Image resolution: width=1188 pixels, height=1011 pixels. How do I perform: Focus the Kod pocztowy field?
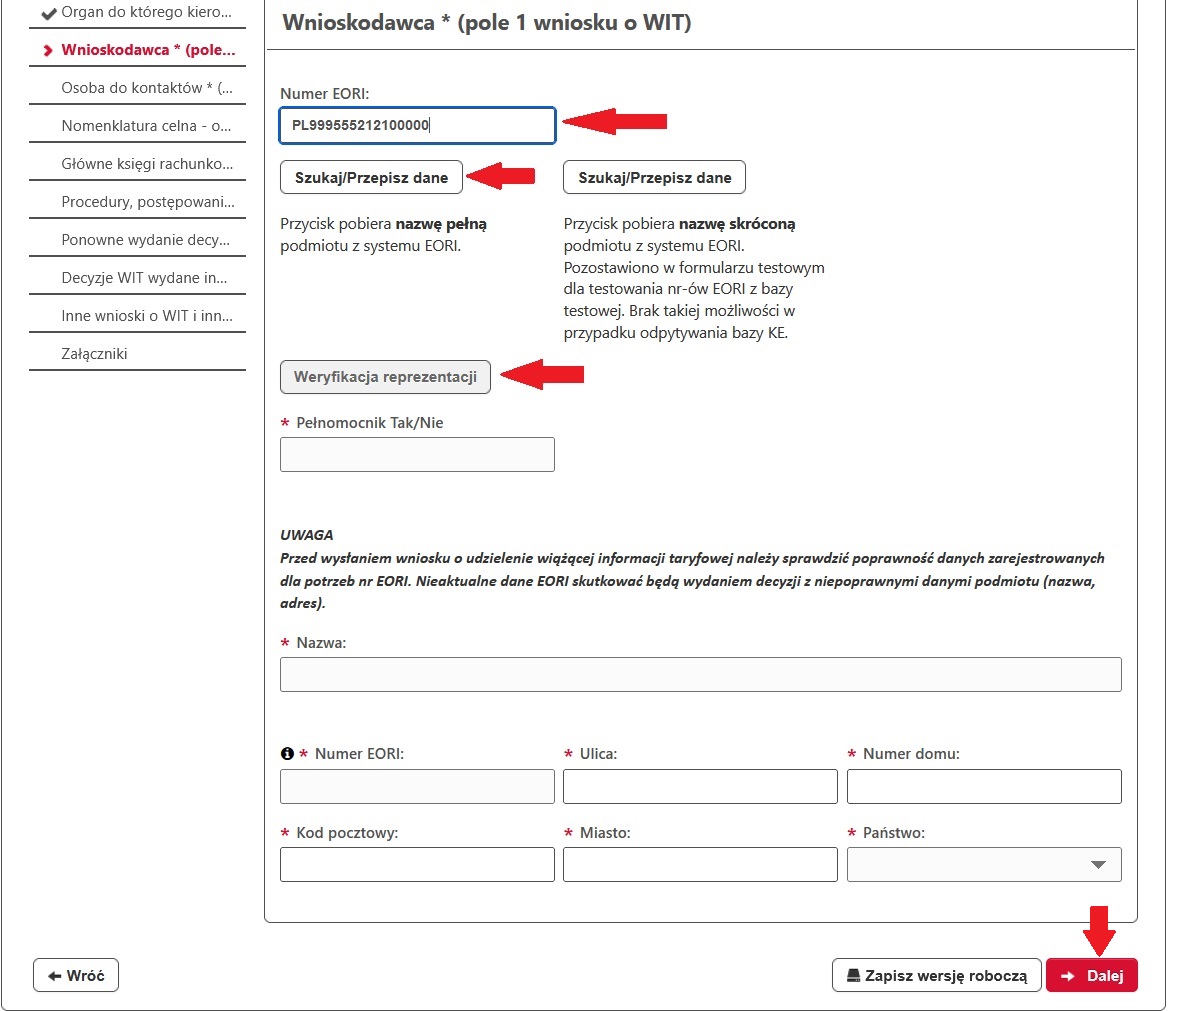417,865
